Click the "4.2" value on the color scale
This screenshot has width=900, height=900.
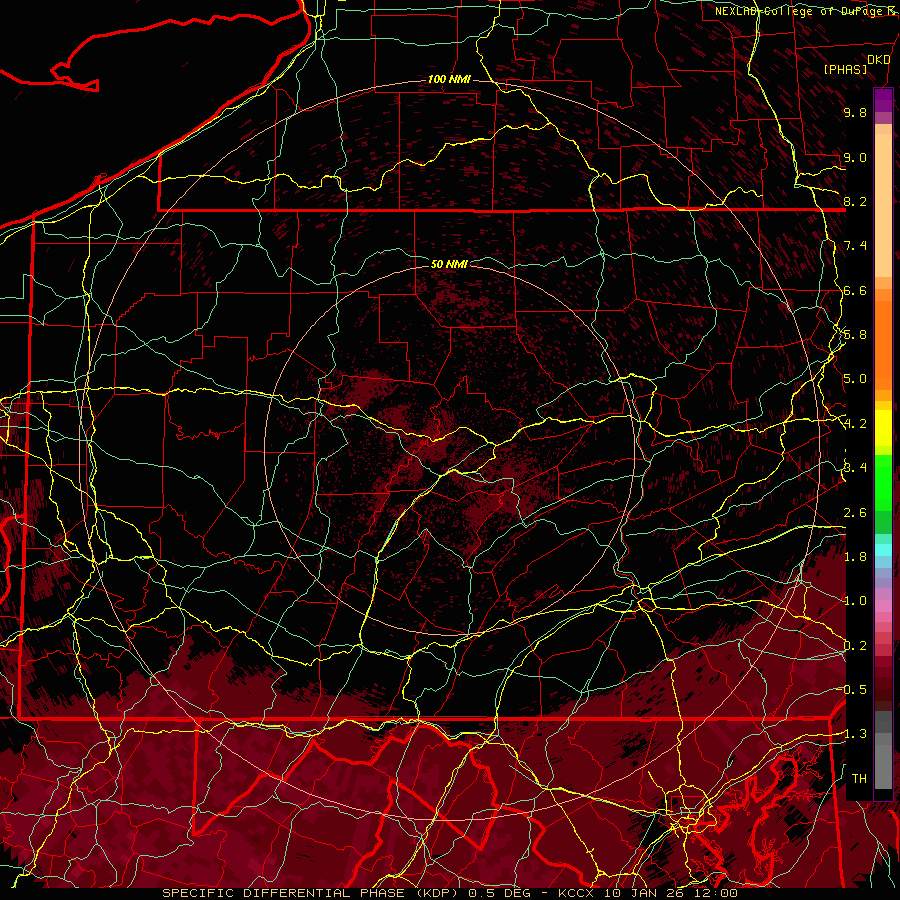coord(855,424)
